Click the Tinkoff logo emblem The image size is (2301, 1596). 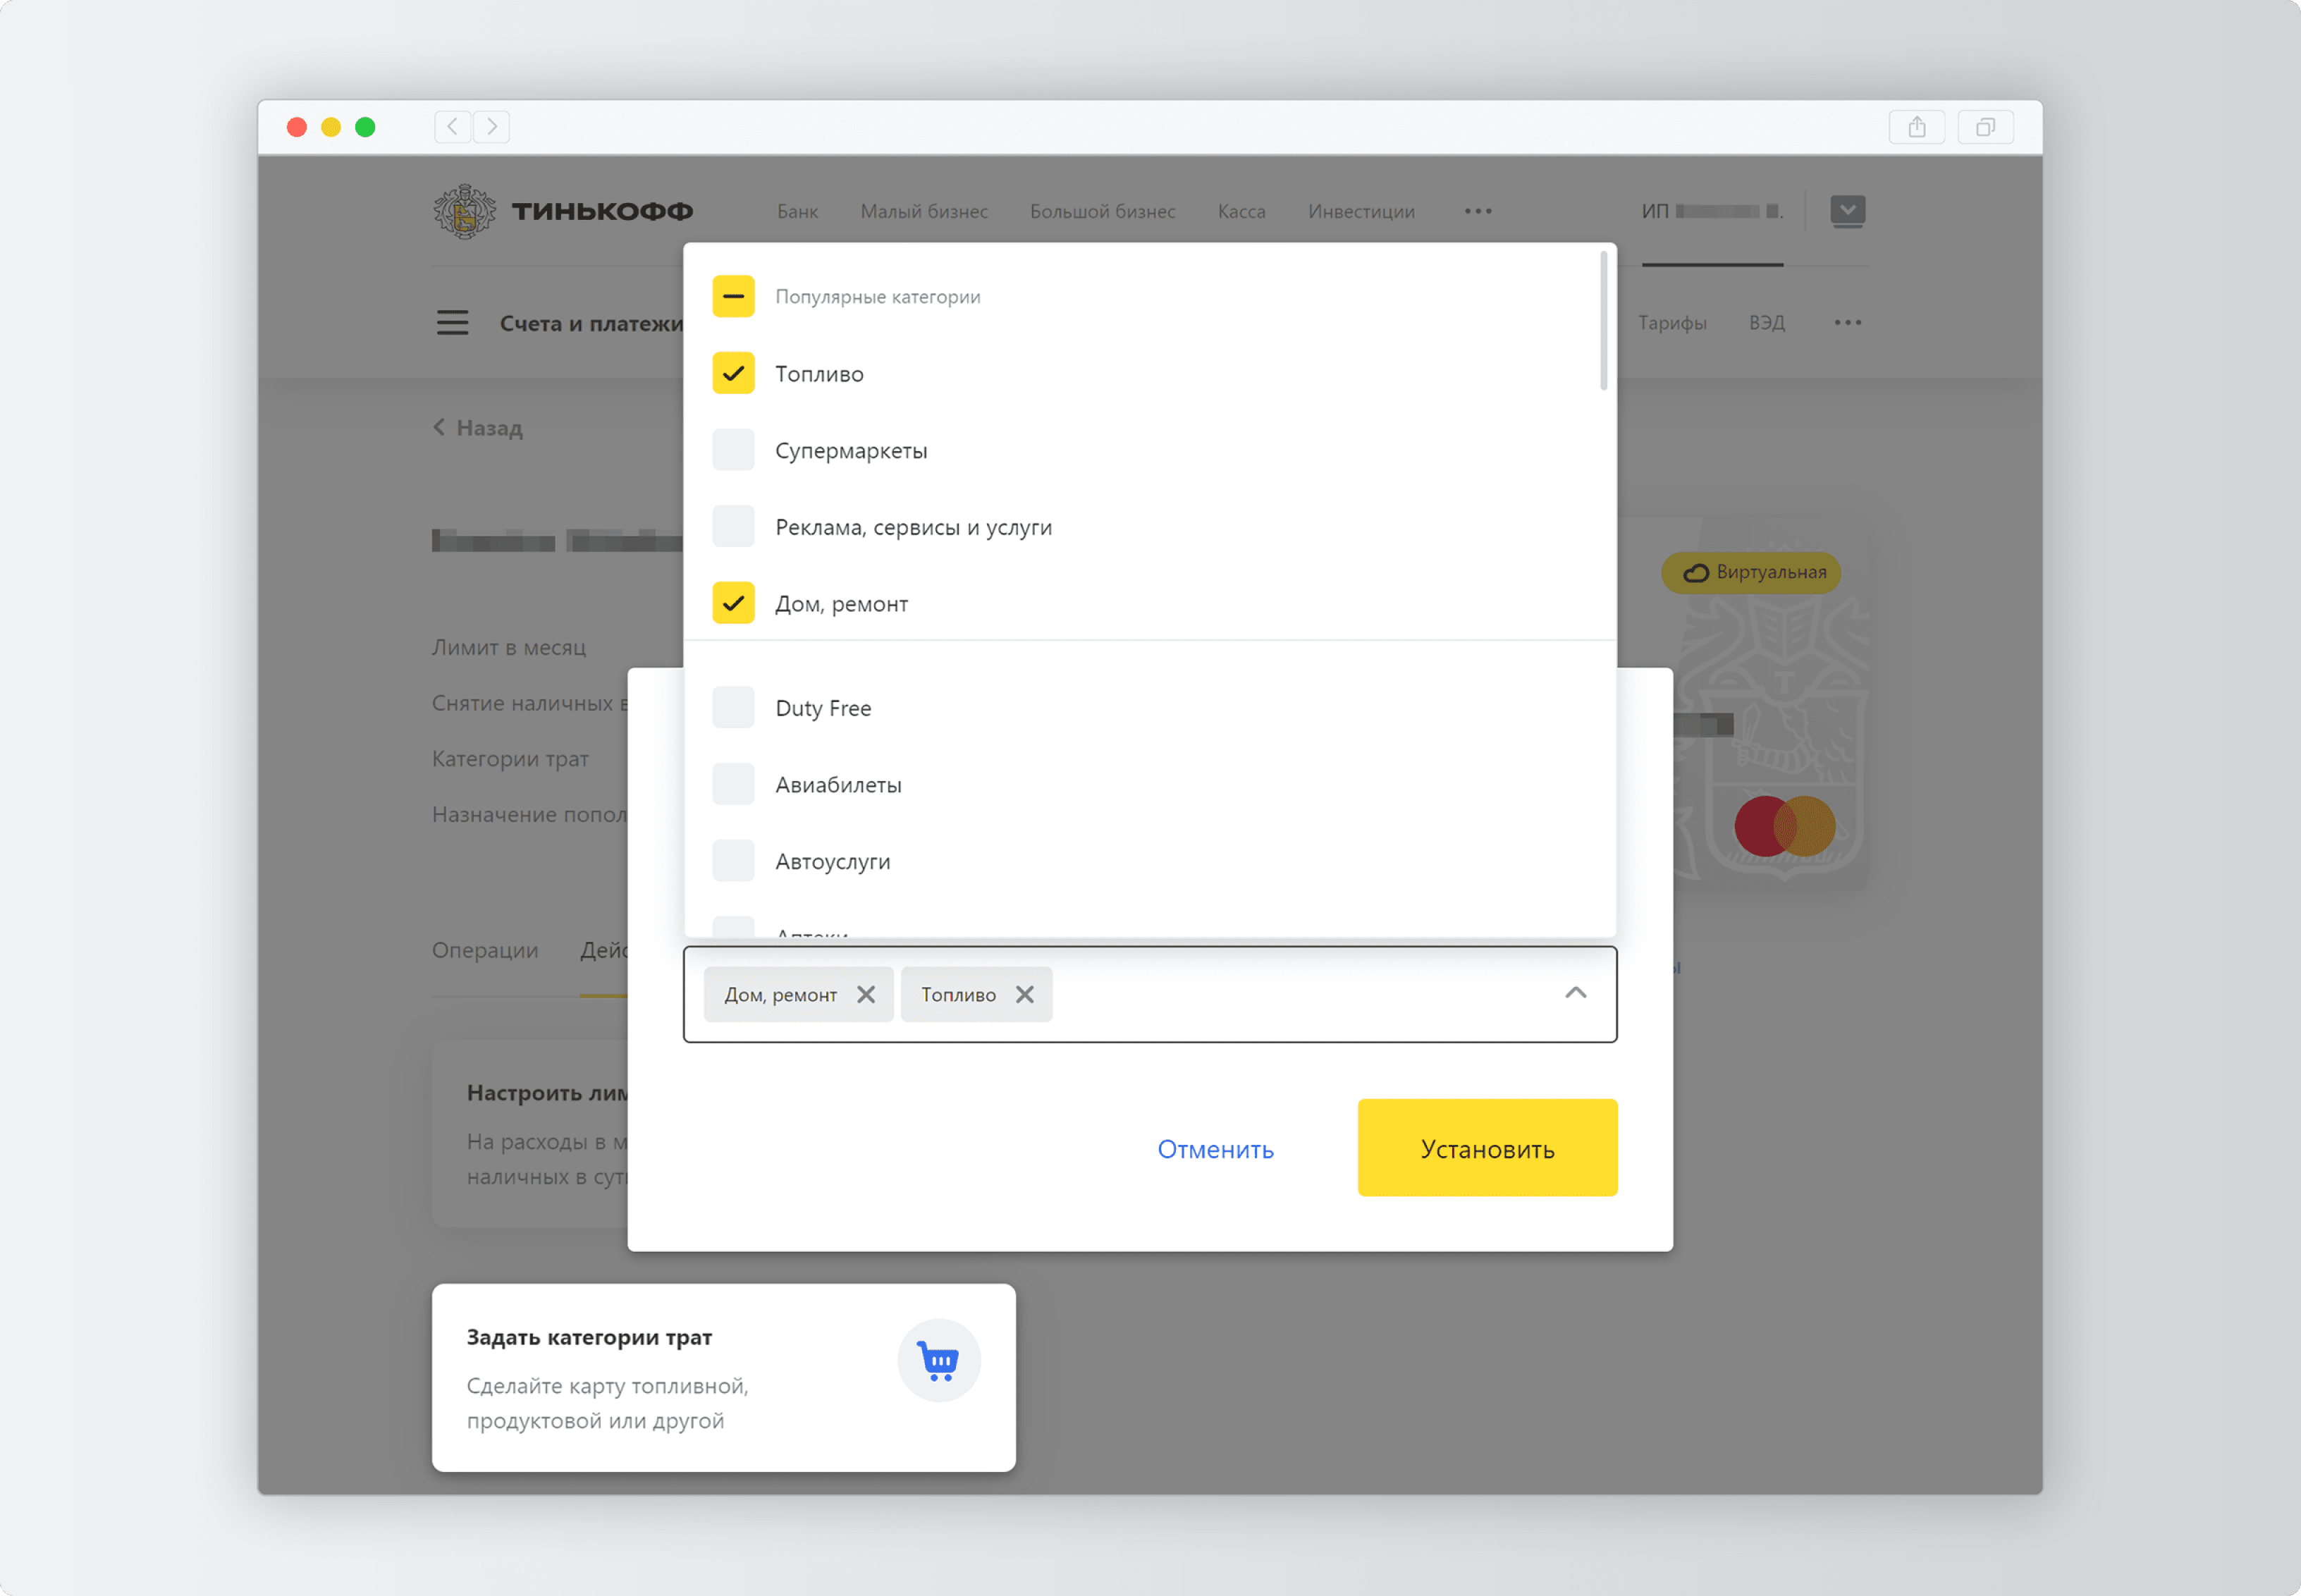click(464, 211)
